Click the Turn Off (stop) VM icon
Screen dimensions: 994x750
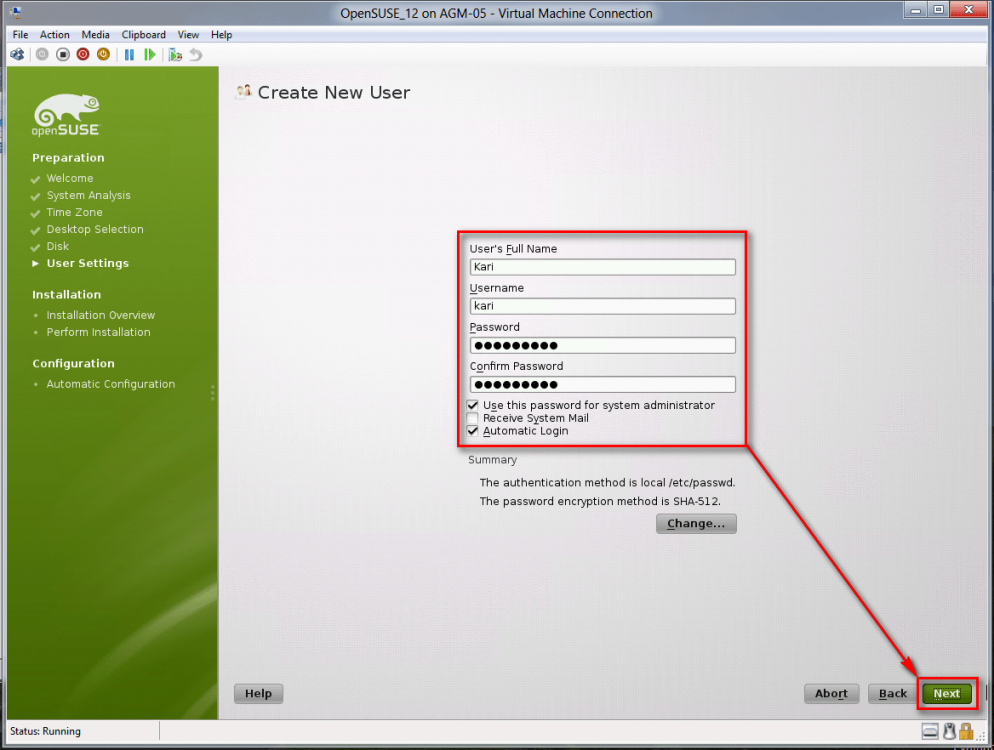62,55
